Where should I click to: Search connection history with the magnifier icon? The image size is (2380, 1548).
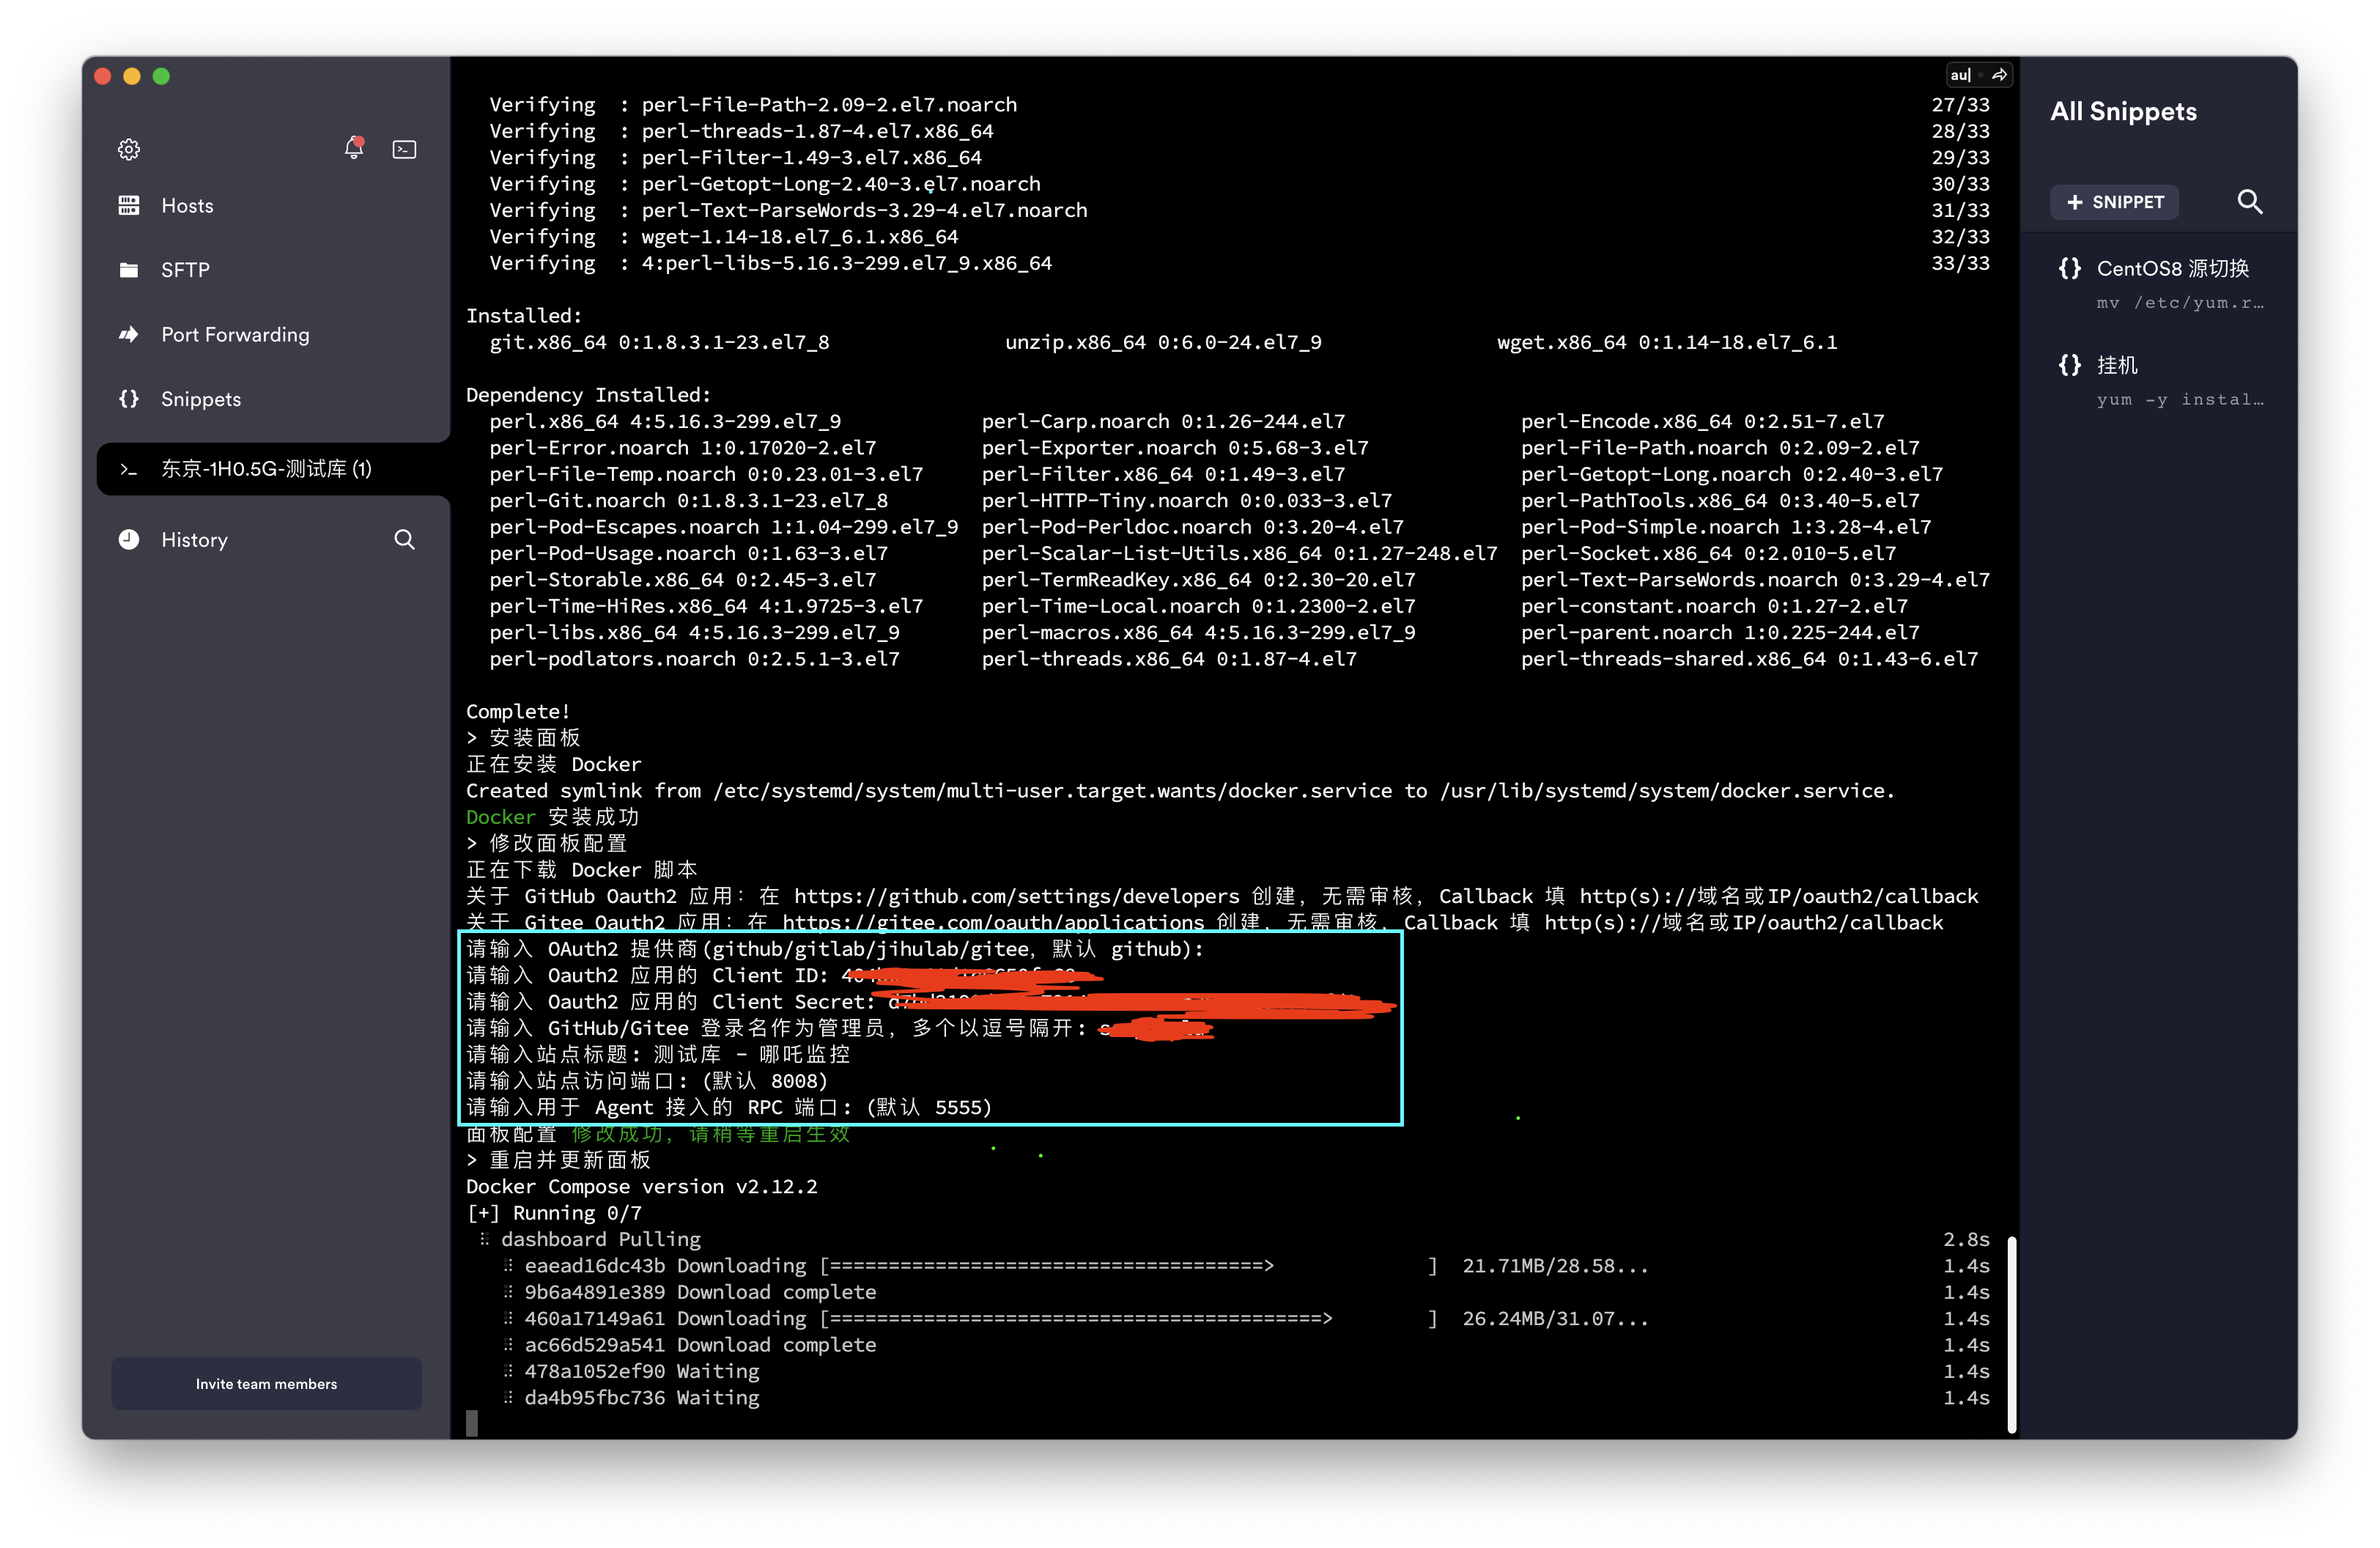tap(404, 540)
